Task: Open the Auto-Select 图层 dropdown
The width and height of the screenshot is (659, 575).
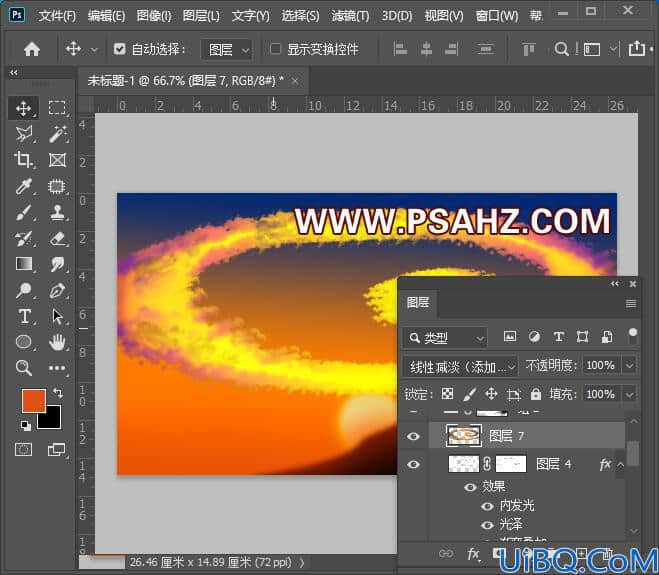Action: (227, 50)
